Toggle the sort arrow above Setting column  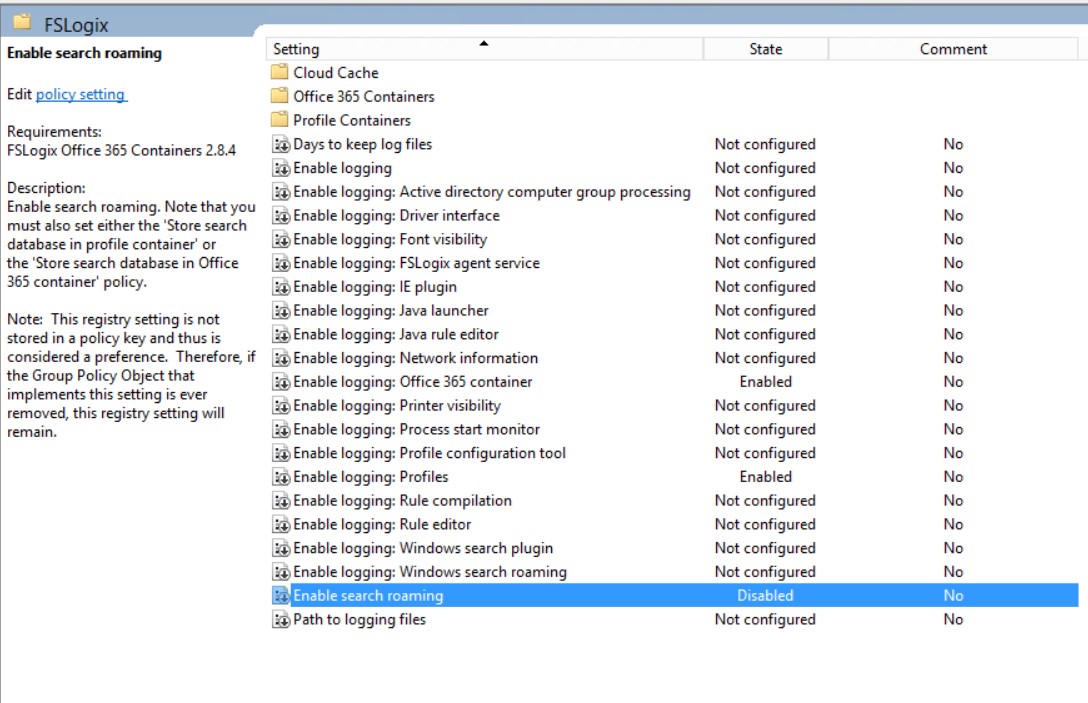484,43
